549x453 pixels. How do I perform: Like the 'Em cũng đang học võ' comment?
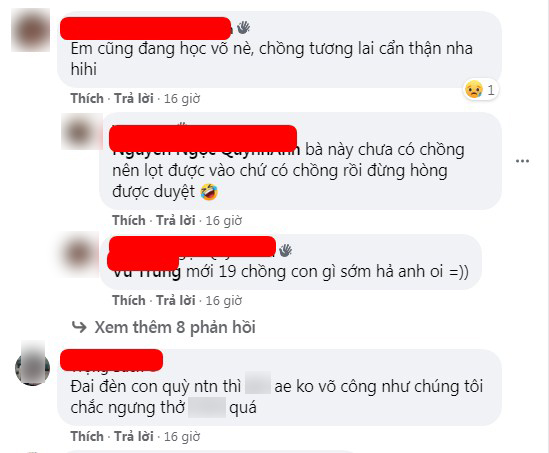[87, 98]
